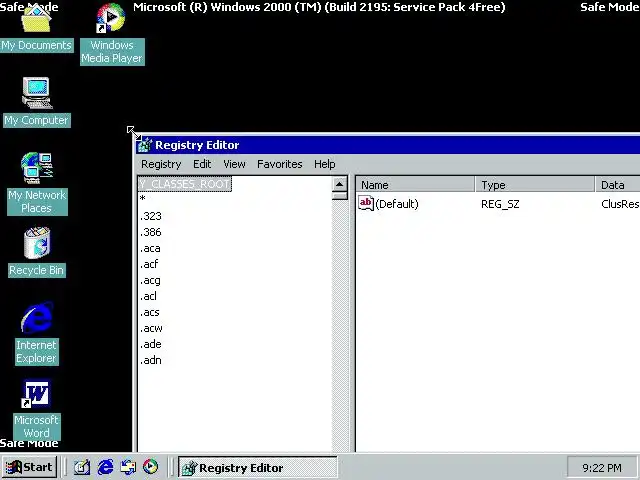Launch Windows Media Player from quick launch
The height and width of the screenshot is (480, 640).
[151, 467]
